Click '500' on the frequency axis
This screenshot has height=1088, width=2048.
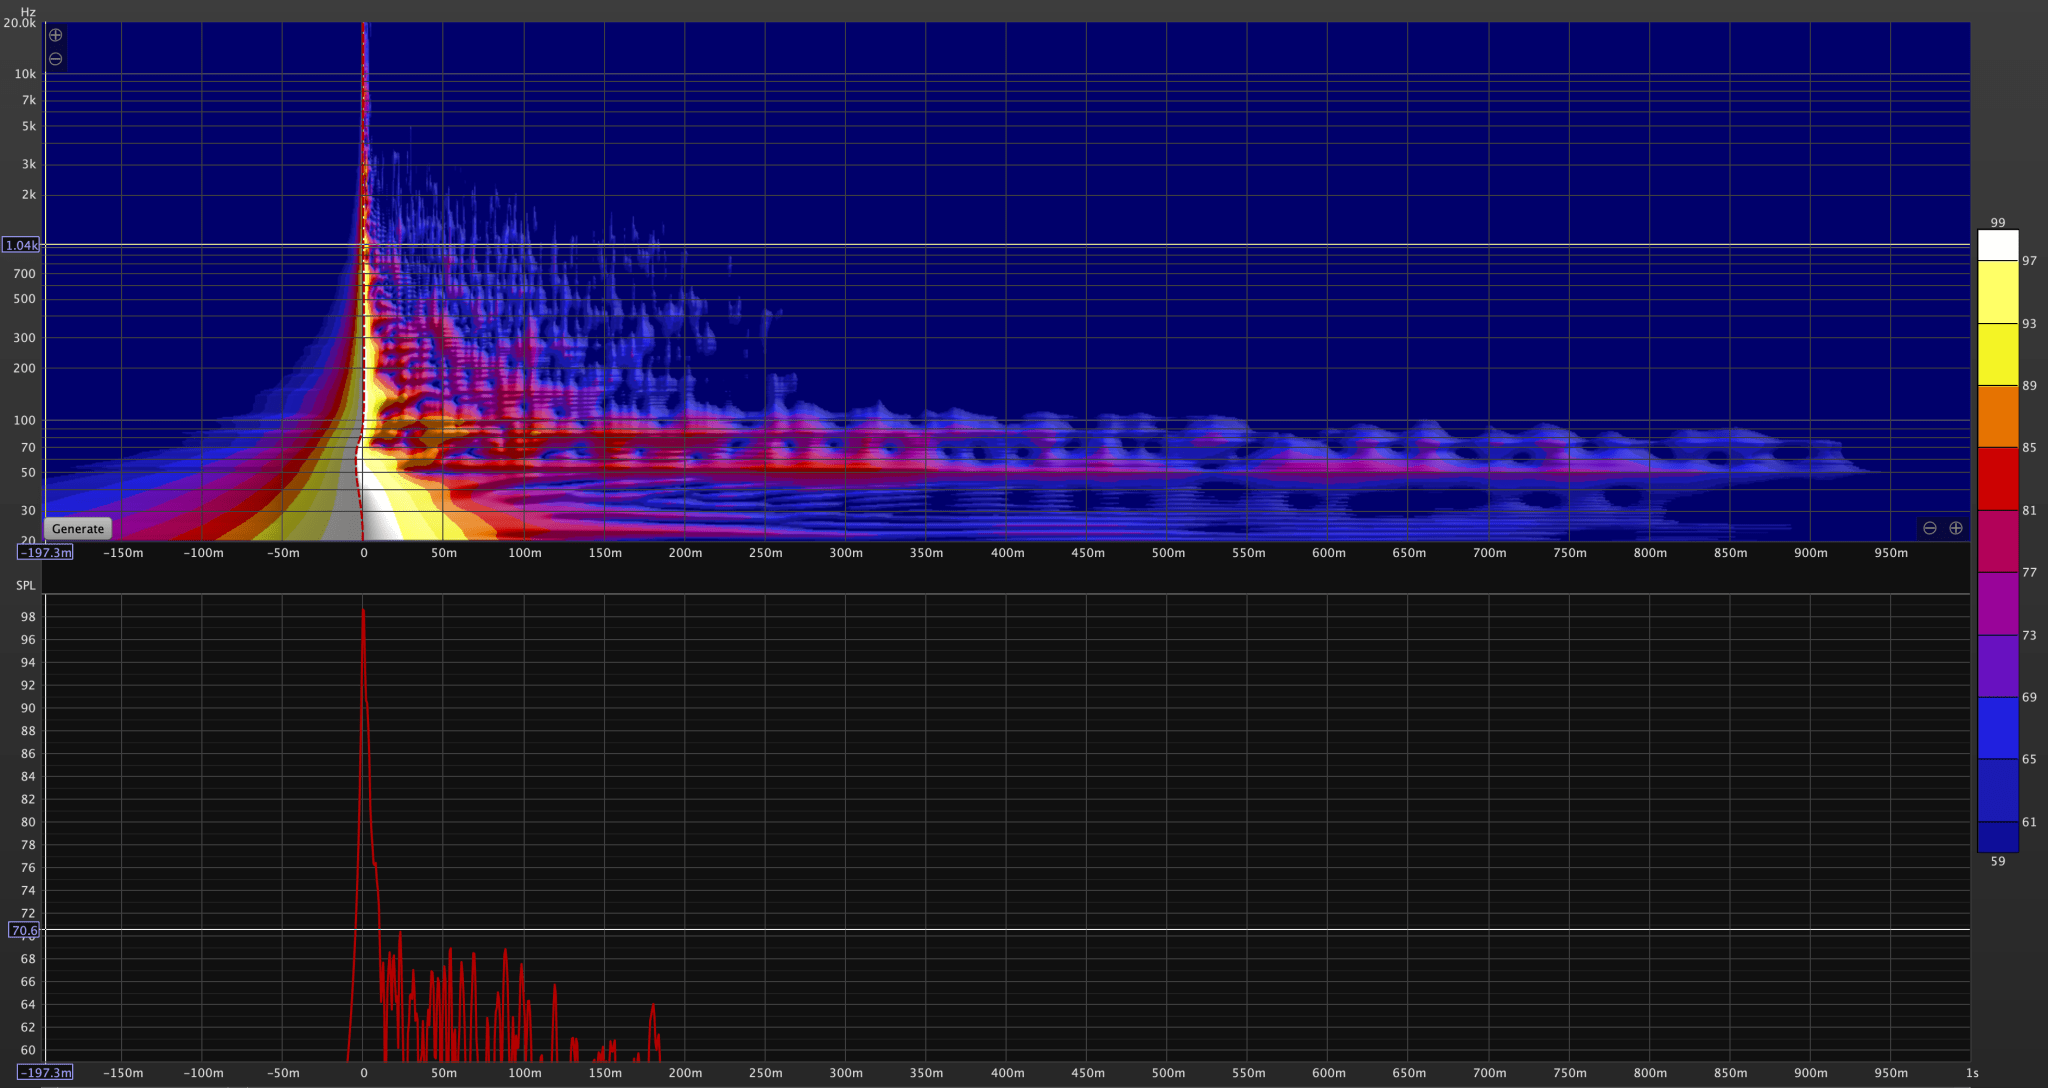[x=25, y=299]
